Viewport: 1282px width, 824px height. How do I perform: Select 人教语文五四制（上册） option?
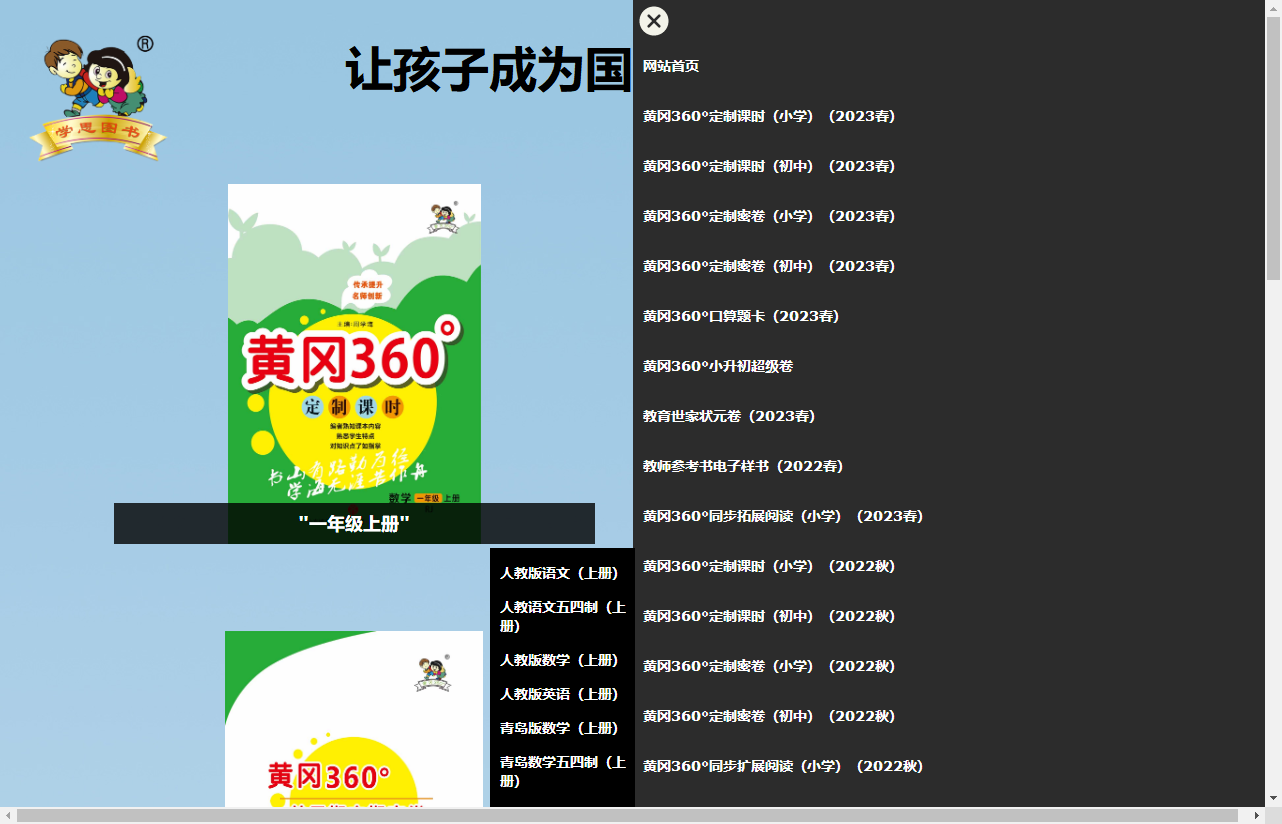coord(560,615)
